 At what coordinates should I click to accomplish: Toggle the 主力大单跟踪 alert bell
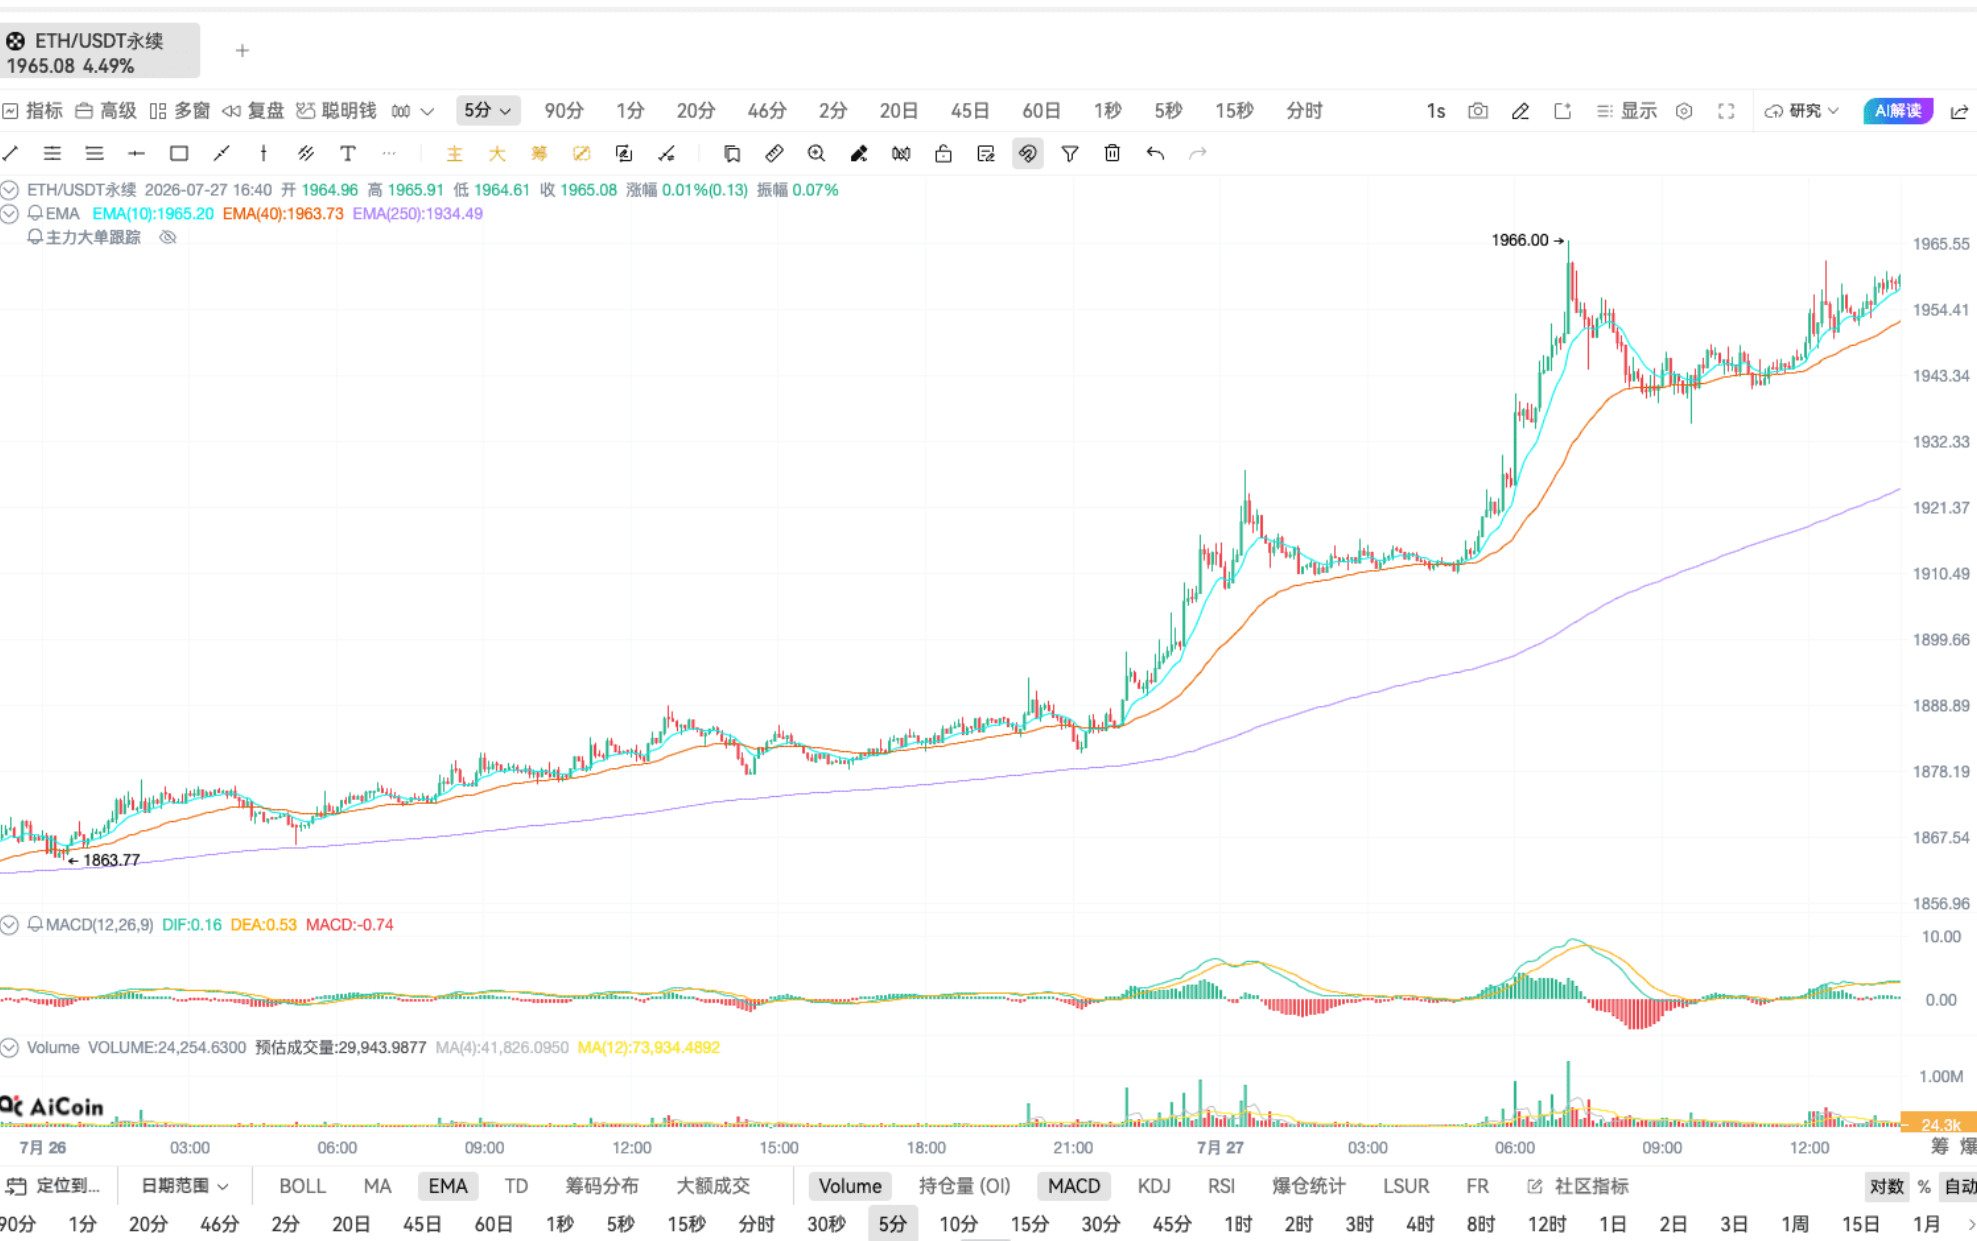35,237
